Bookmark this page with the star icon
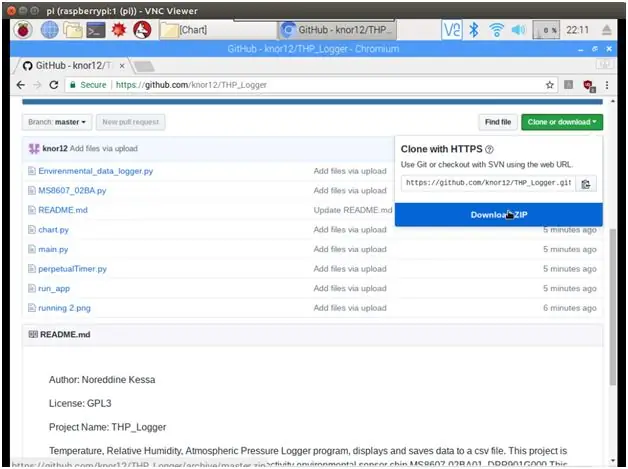Image resolution: width=628 pixels, height=469 pixels. pos(550,85)
